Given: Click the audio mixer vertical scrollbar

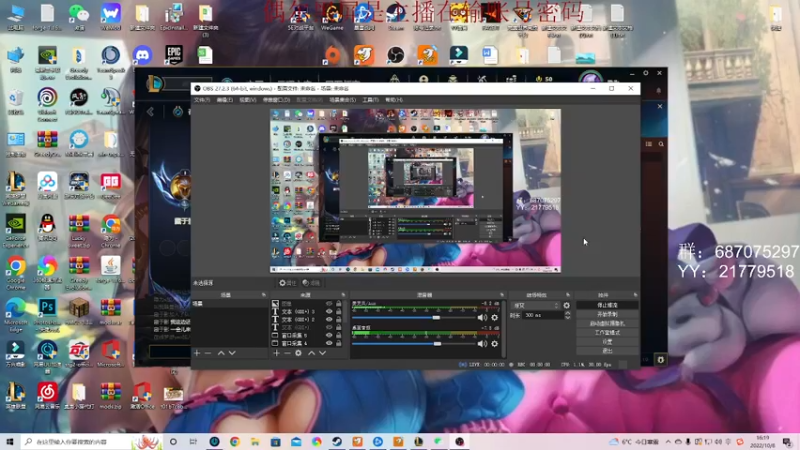Looking at the screenshot, I should tap(504, 329).
